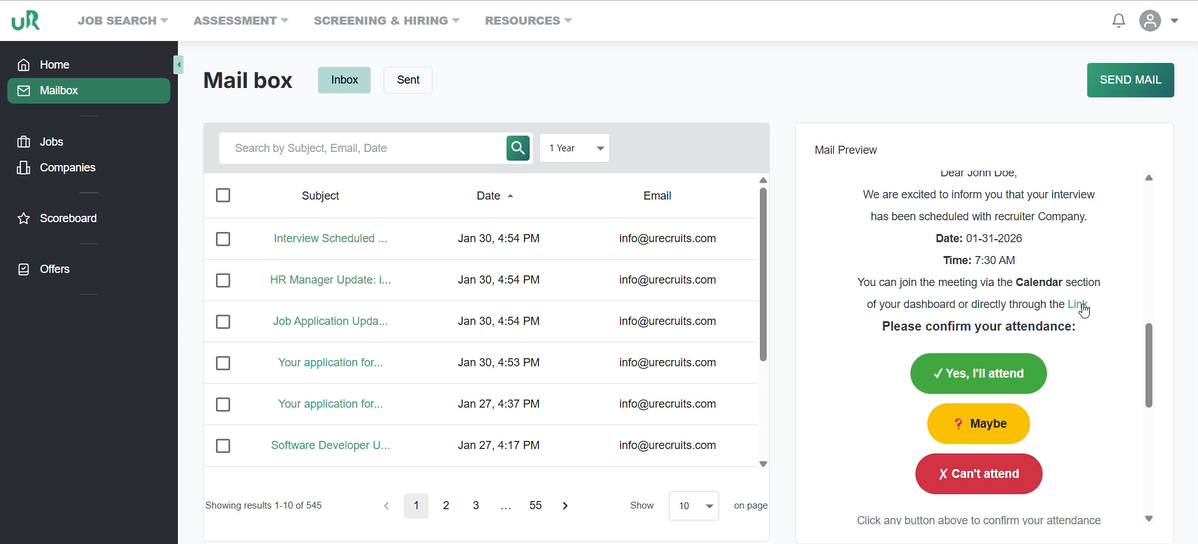Screen dimensions: 1198x544
Task: Toggle the select-all checkbox in header
Action: [223, 196]
